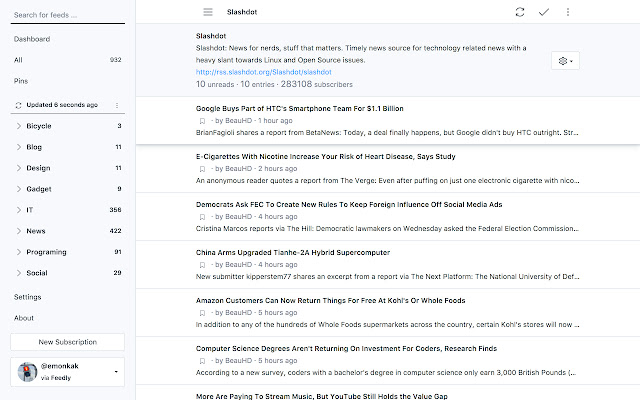Screen dimensions: 640x400
Task: Open the rss.slashdot.org feed link
Action: pyautogui.click(x=263, y=72)
